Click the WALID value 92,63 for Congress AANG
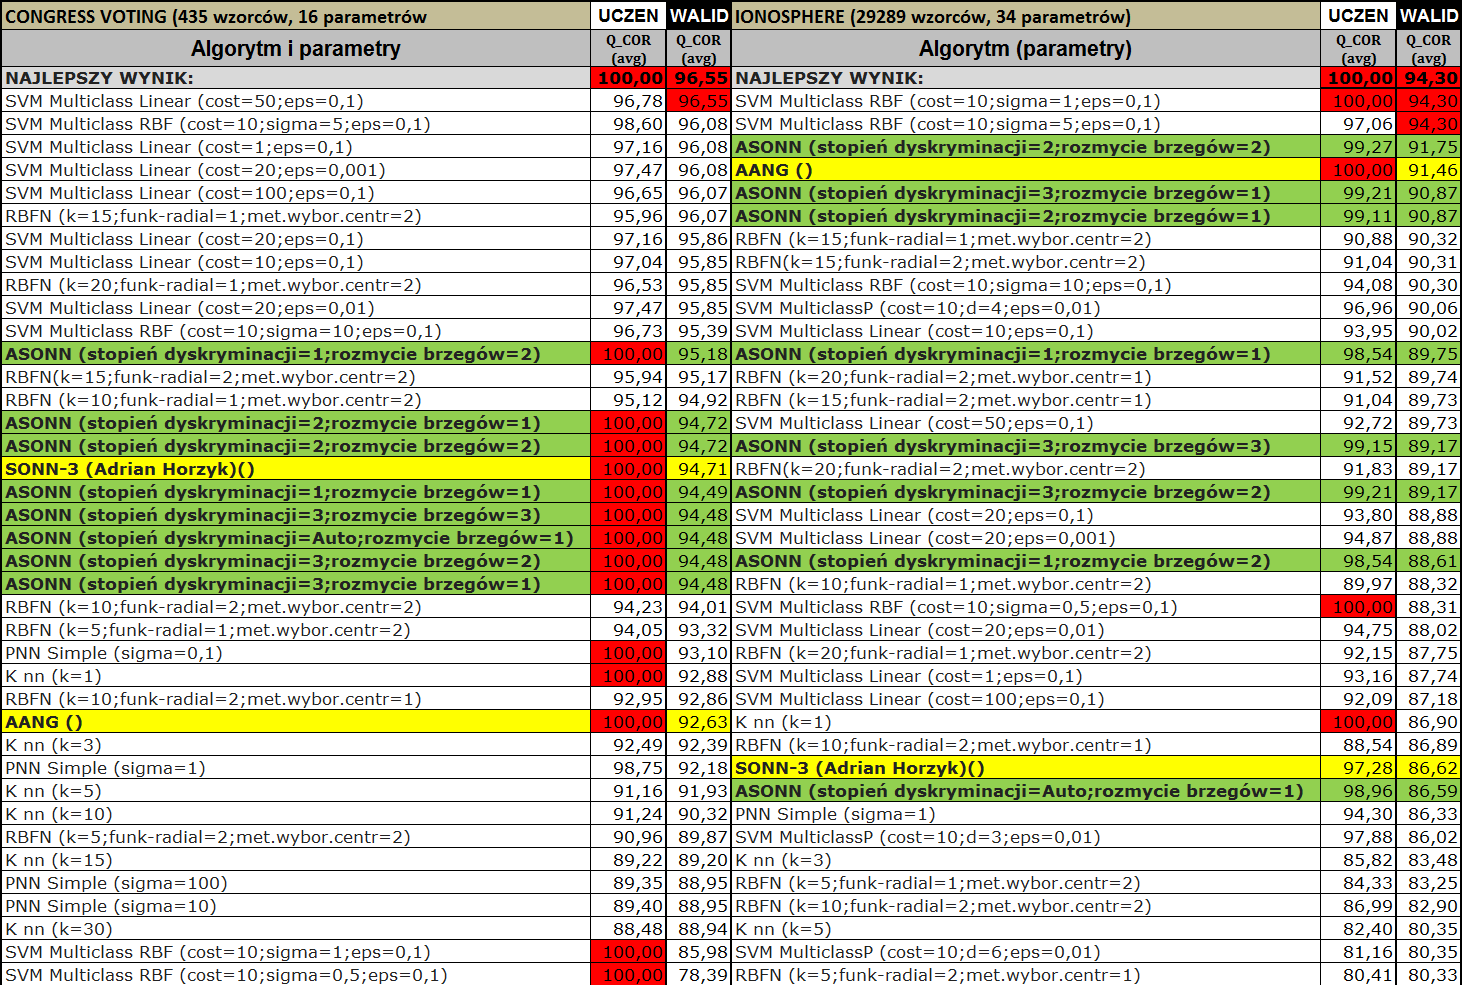The height and width of the screenshot is (985, 1463). (700, 722)
